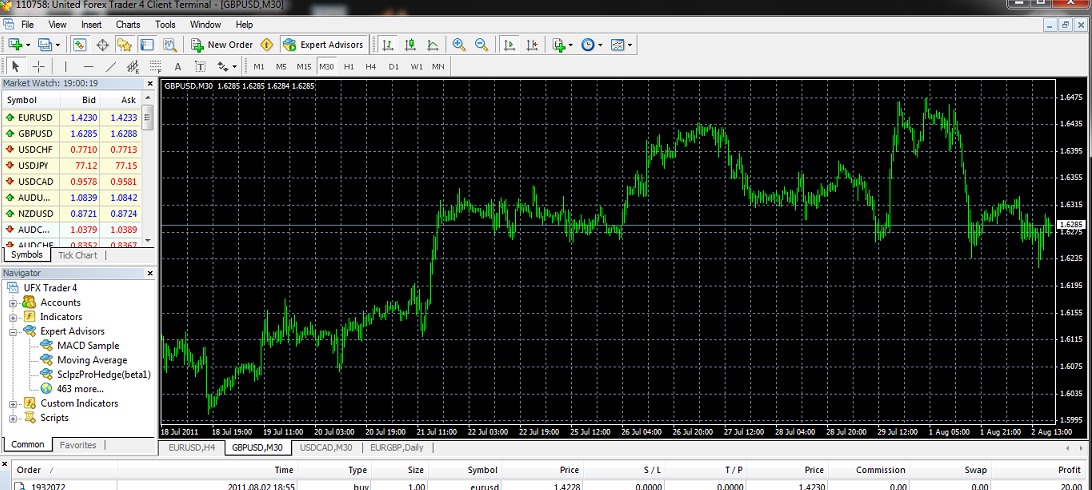Toggle chart shift icon
Viewport: 1092px width, 490px height.
point(532,45)
